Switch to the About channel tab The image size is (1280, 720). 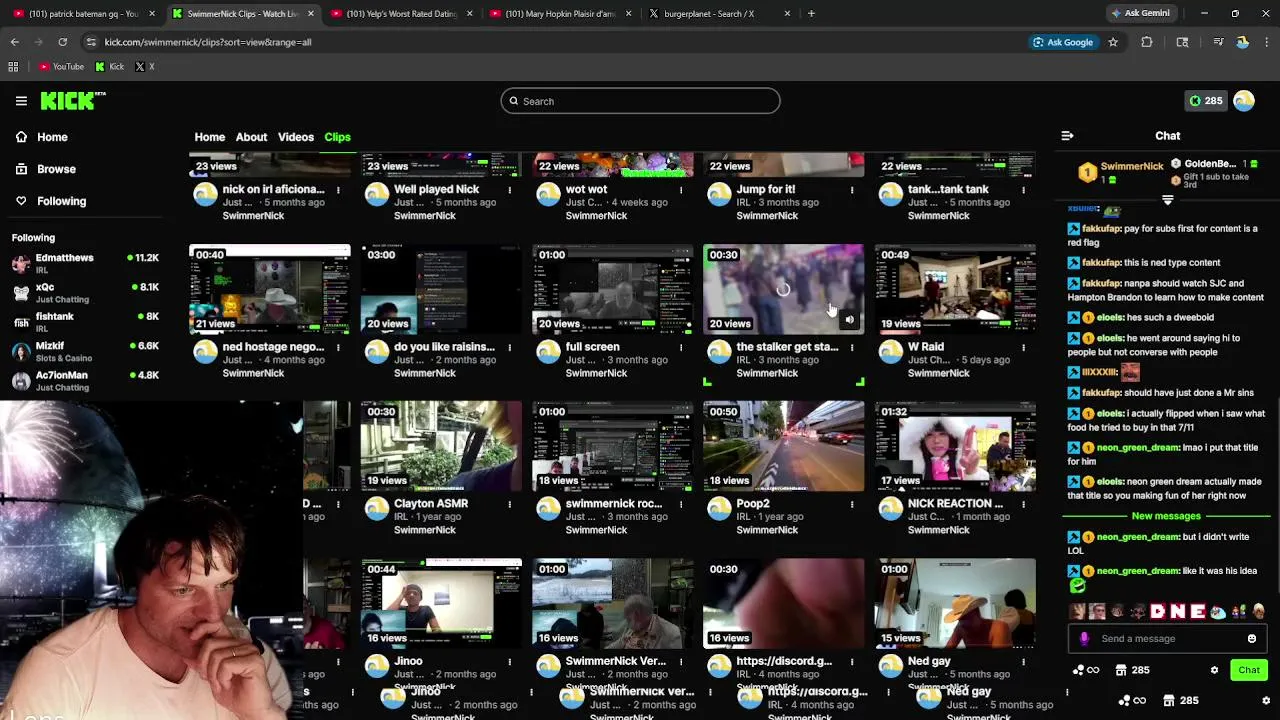pyautogui.click(x=251, y=137)
